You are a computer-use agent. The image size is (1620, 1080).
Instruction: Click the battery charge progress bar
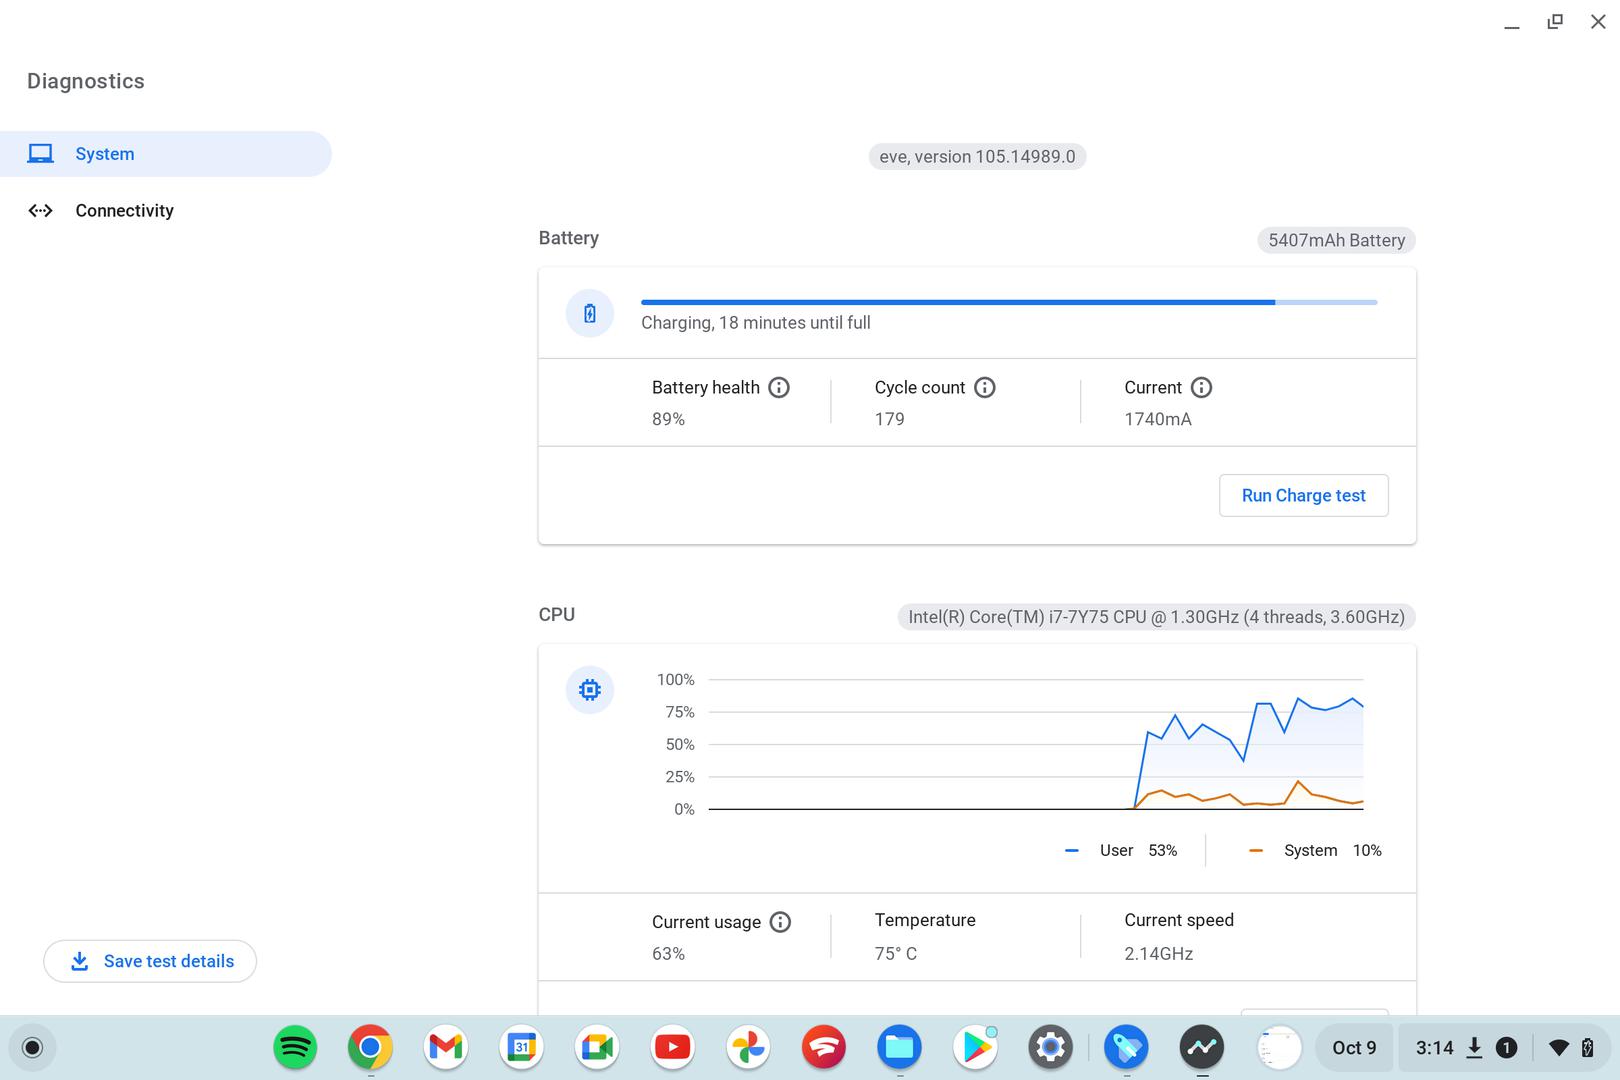(1009, 302)
